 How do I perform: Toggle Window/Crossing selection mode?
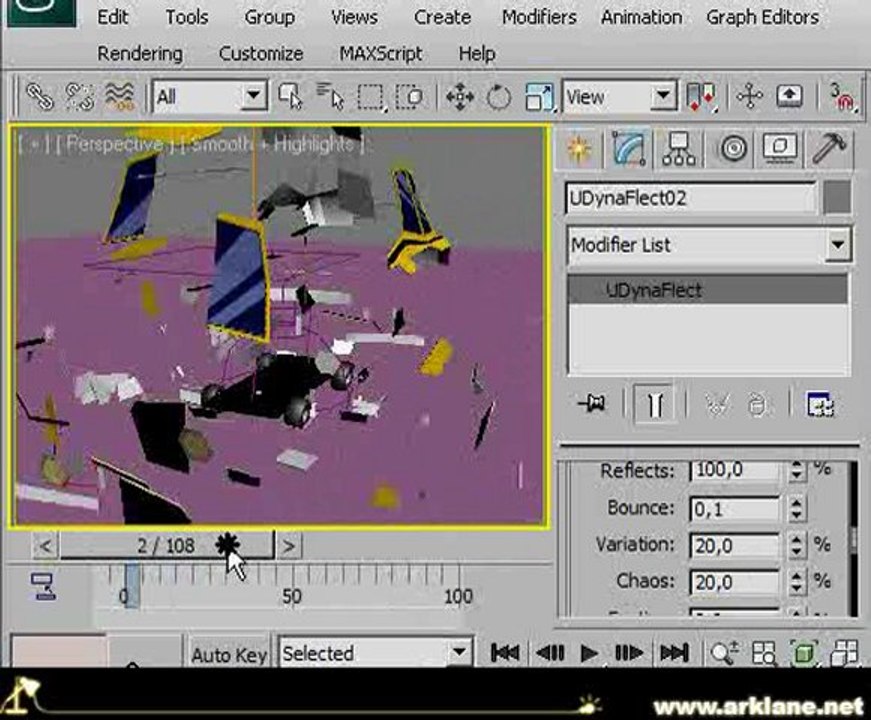pos(410,97)
